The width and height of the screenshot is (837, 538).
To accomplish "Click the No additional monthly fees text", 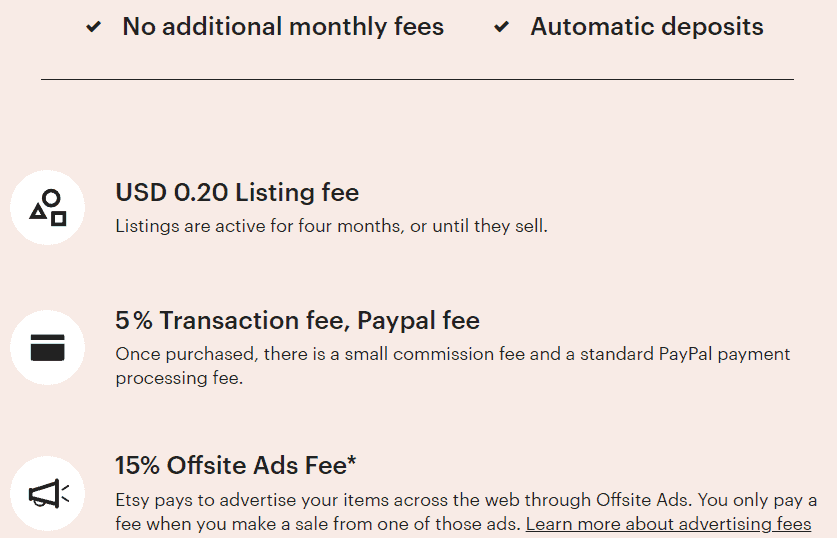I will click(x=283, y=27).
